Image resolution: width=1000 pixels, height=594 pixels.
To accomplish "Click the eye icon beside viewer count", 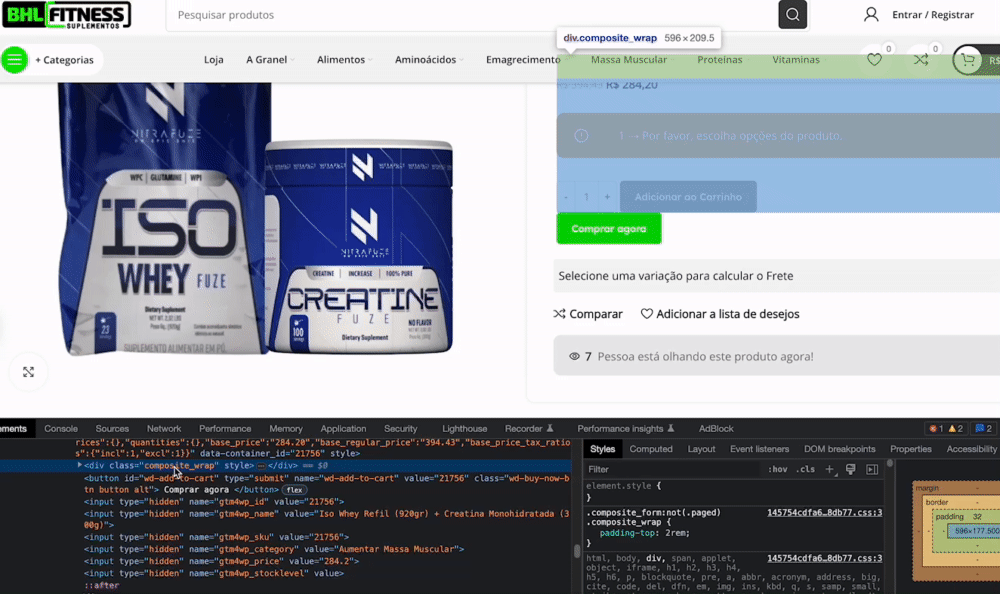I will pyautogui.click(x=574, y=357).
